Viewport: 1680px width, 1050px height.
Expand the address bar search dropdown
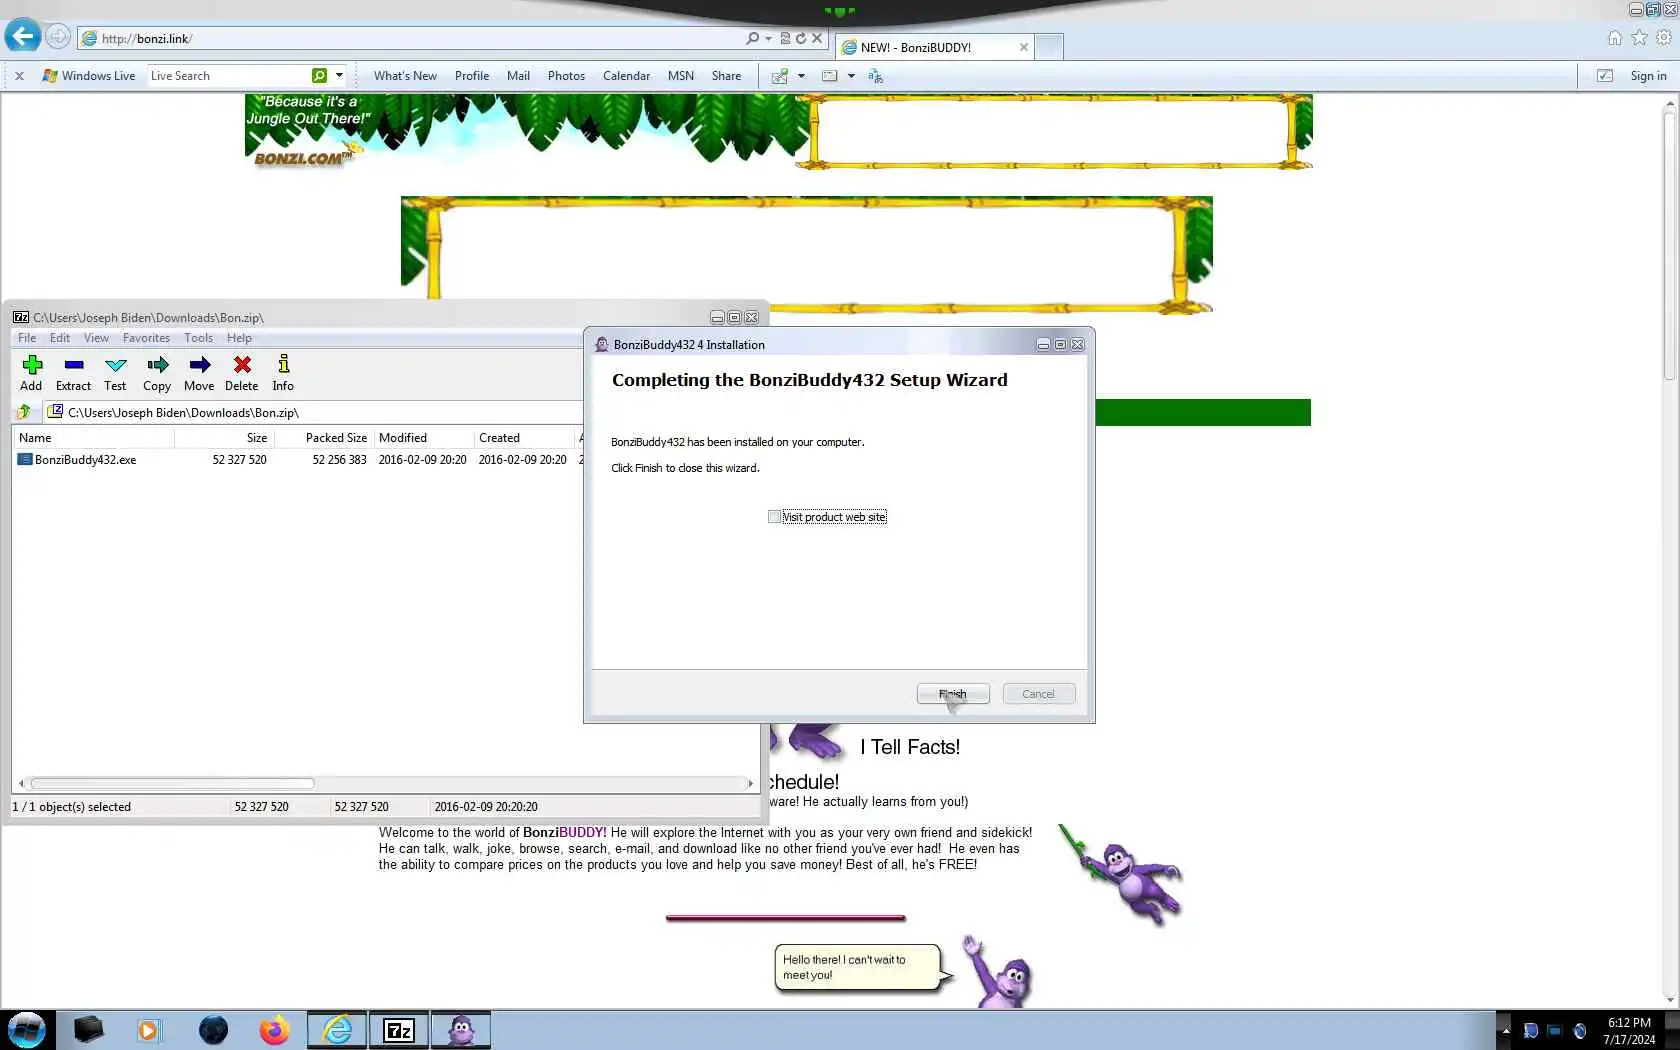(768, 38)
